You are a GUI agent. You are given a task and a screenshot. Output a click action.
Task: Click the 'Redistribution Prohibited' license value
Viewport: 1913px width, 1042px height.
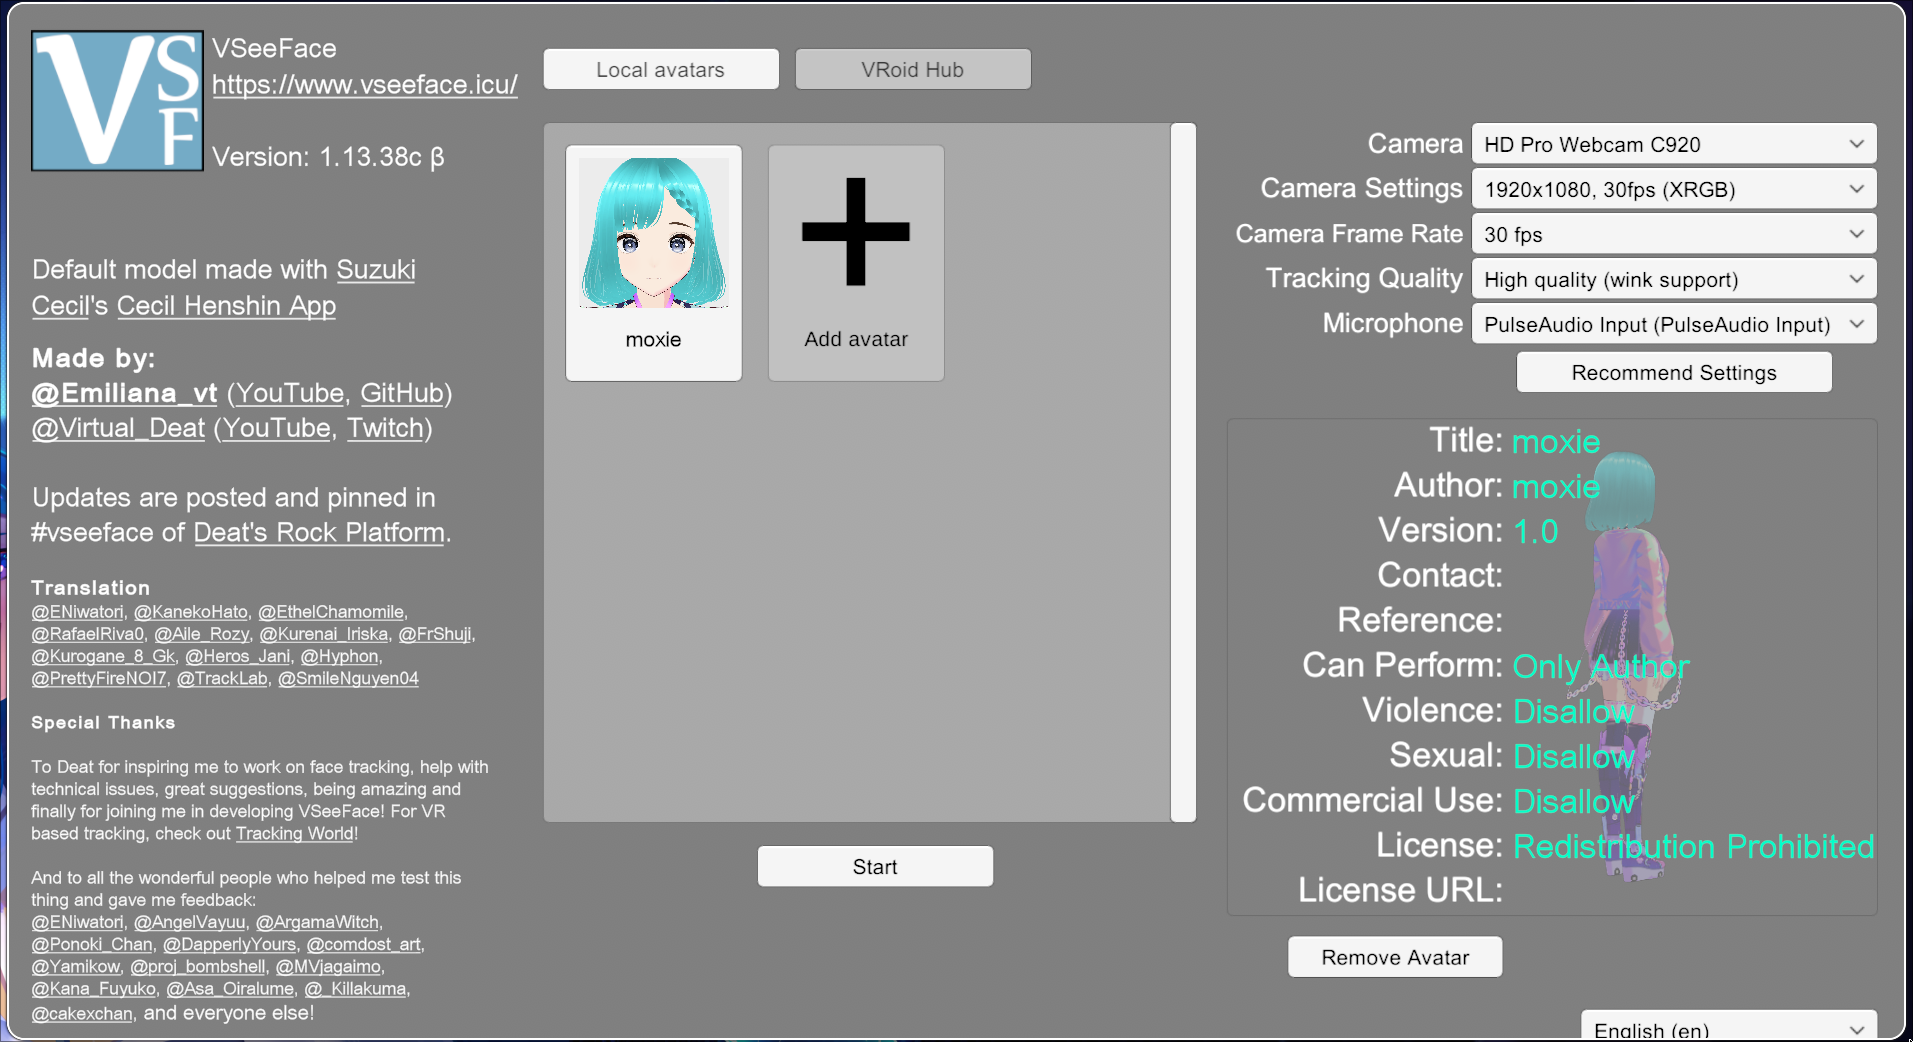pyautogui.click(x=1693, y=846)
